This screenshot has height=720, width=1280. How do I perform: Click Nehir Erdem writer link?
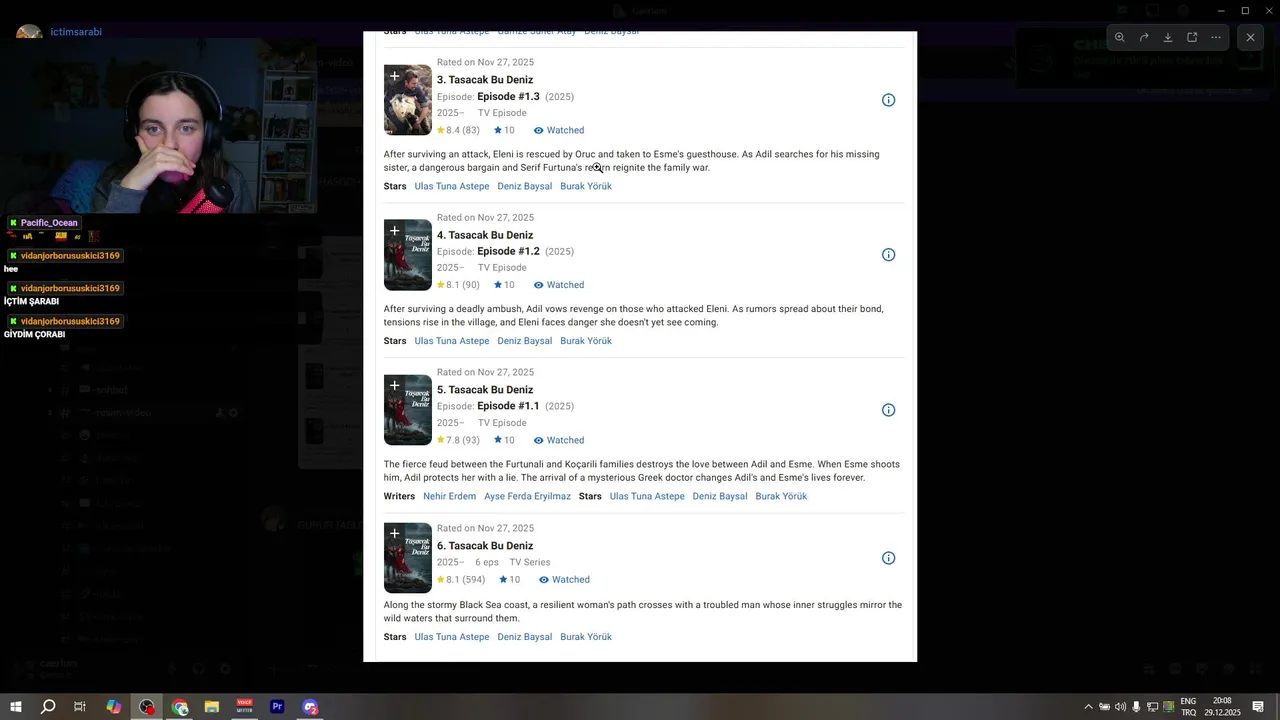tap(449, 496)
